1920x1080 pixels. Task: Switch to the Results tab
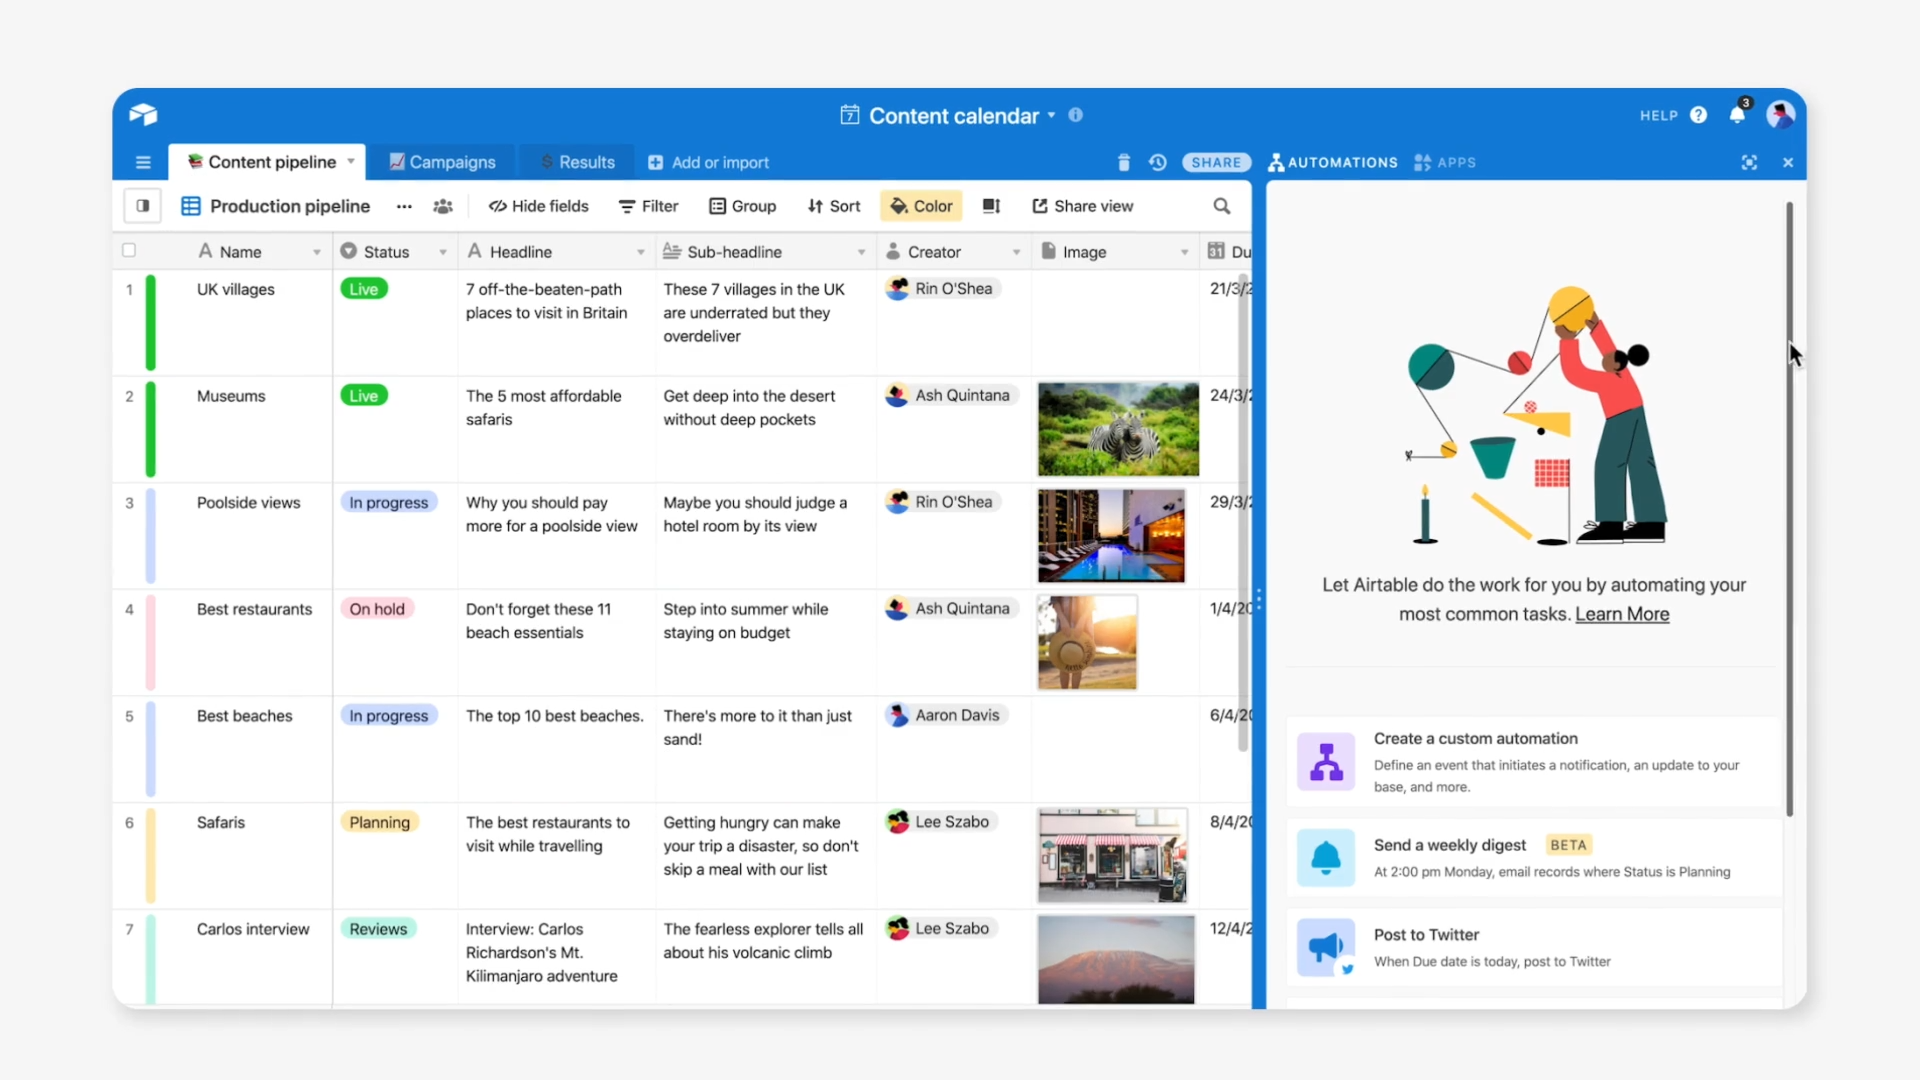(587, 162)
